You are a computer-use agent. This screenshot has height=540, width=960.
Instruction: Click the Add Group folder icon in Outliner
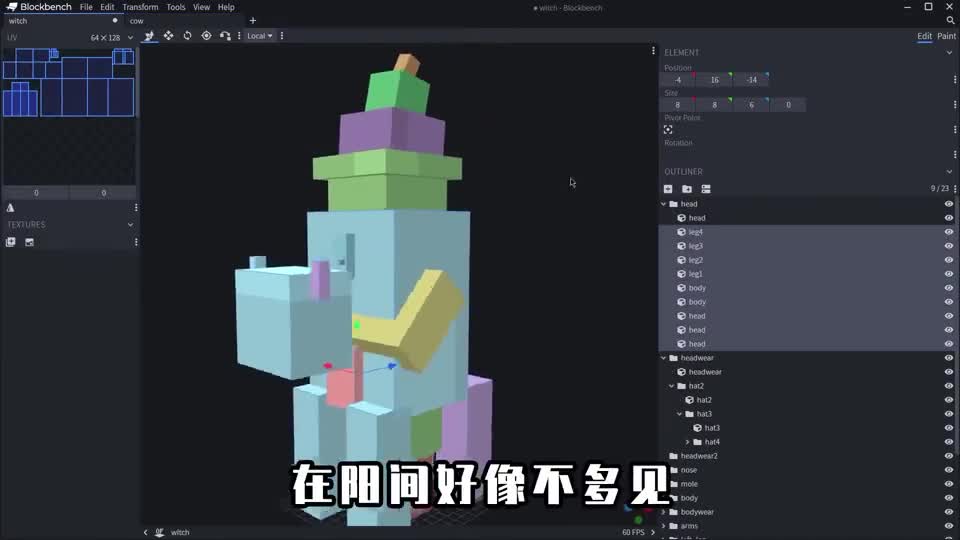click(x=687, y=189)
